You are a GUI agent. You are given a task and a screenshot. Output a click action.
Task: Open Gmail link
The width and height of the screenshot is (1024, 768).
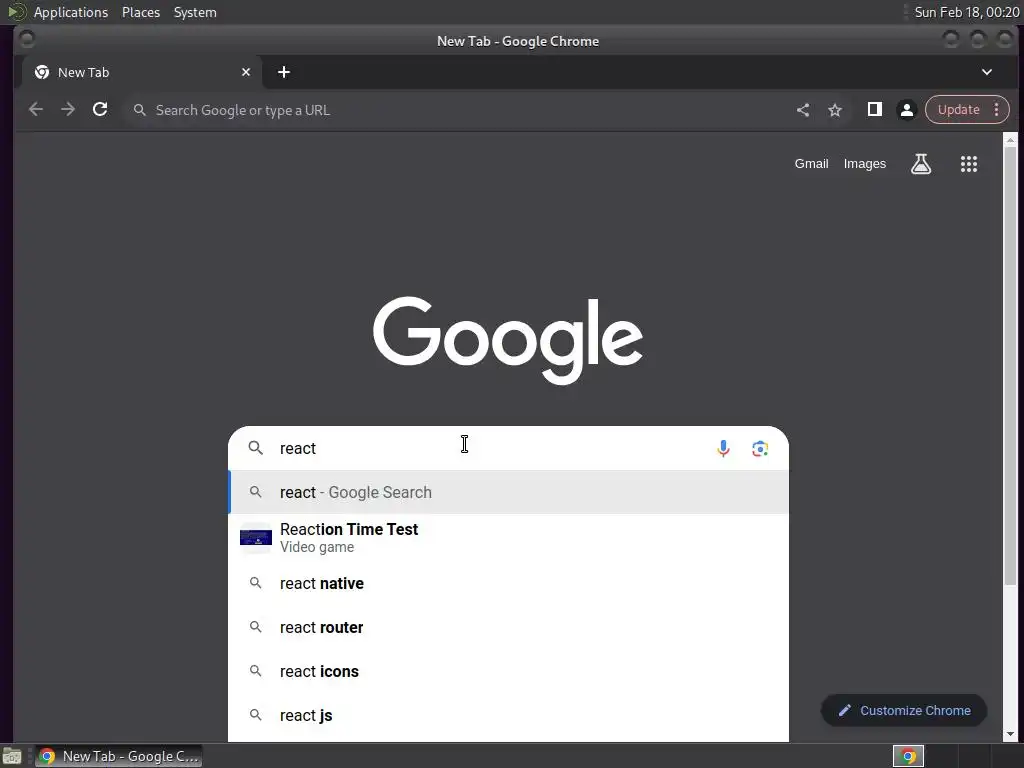[811, 164]
